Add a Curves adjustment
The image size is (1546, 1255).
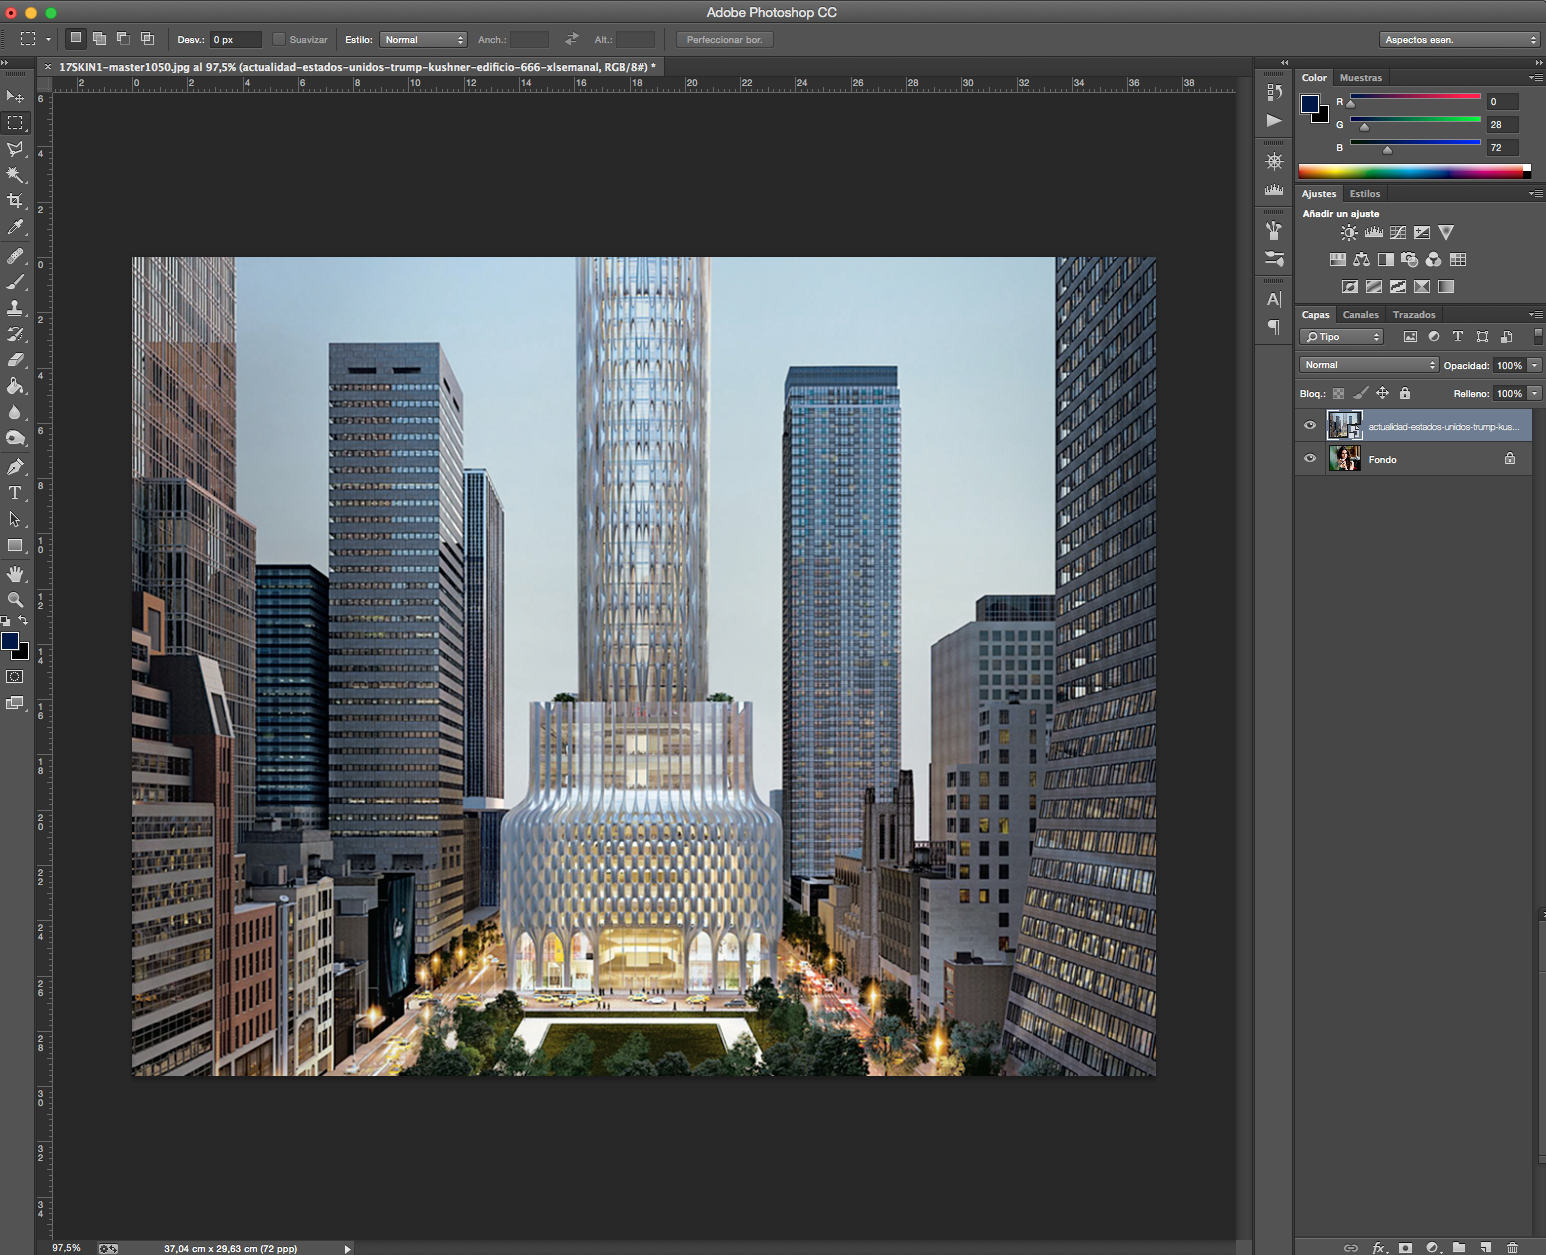pyautogui.click(x=1398, y=233)
